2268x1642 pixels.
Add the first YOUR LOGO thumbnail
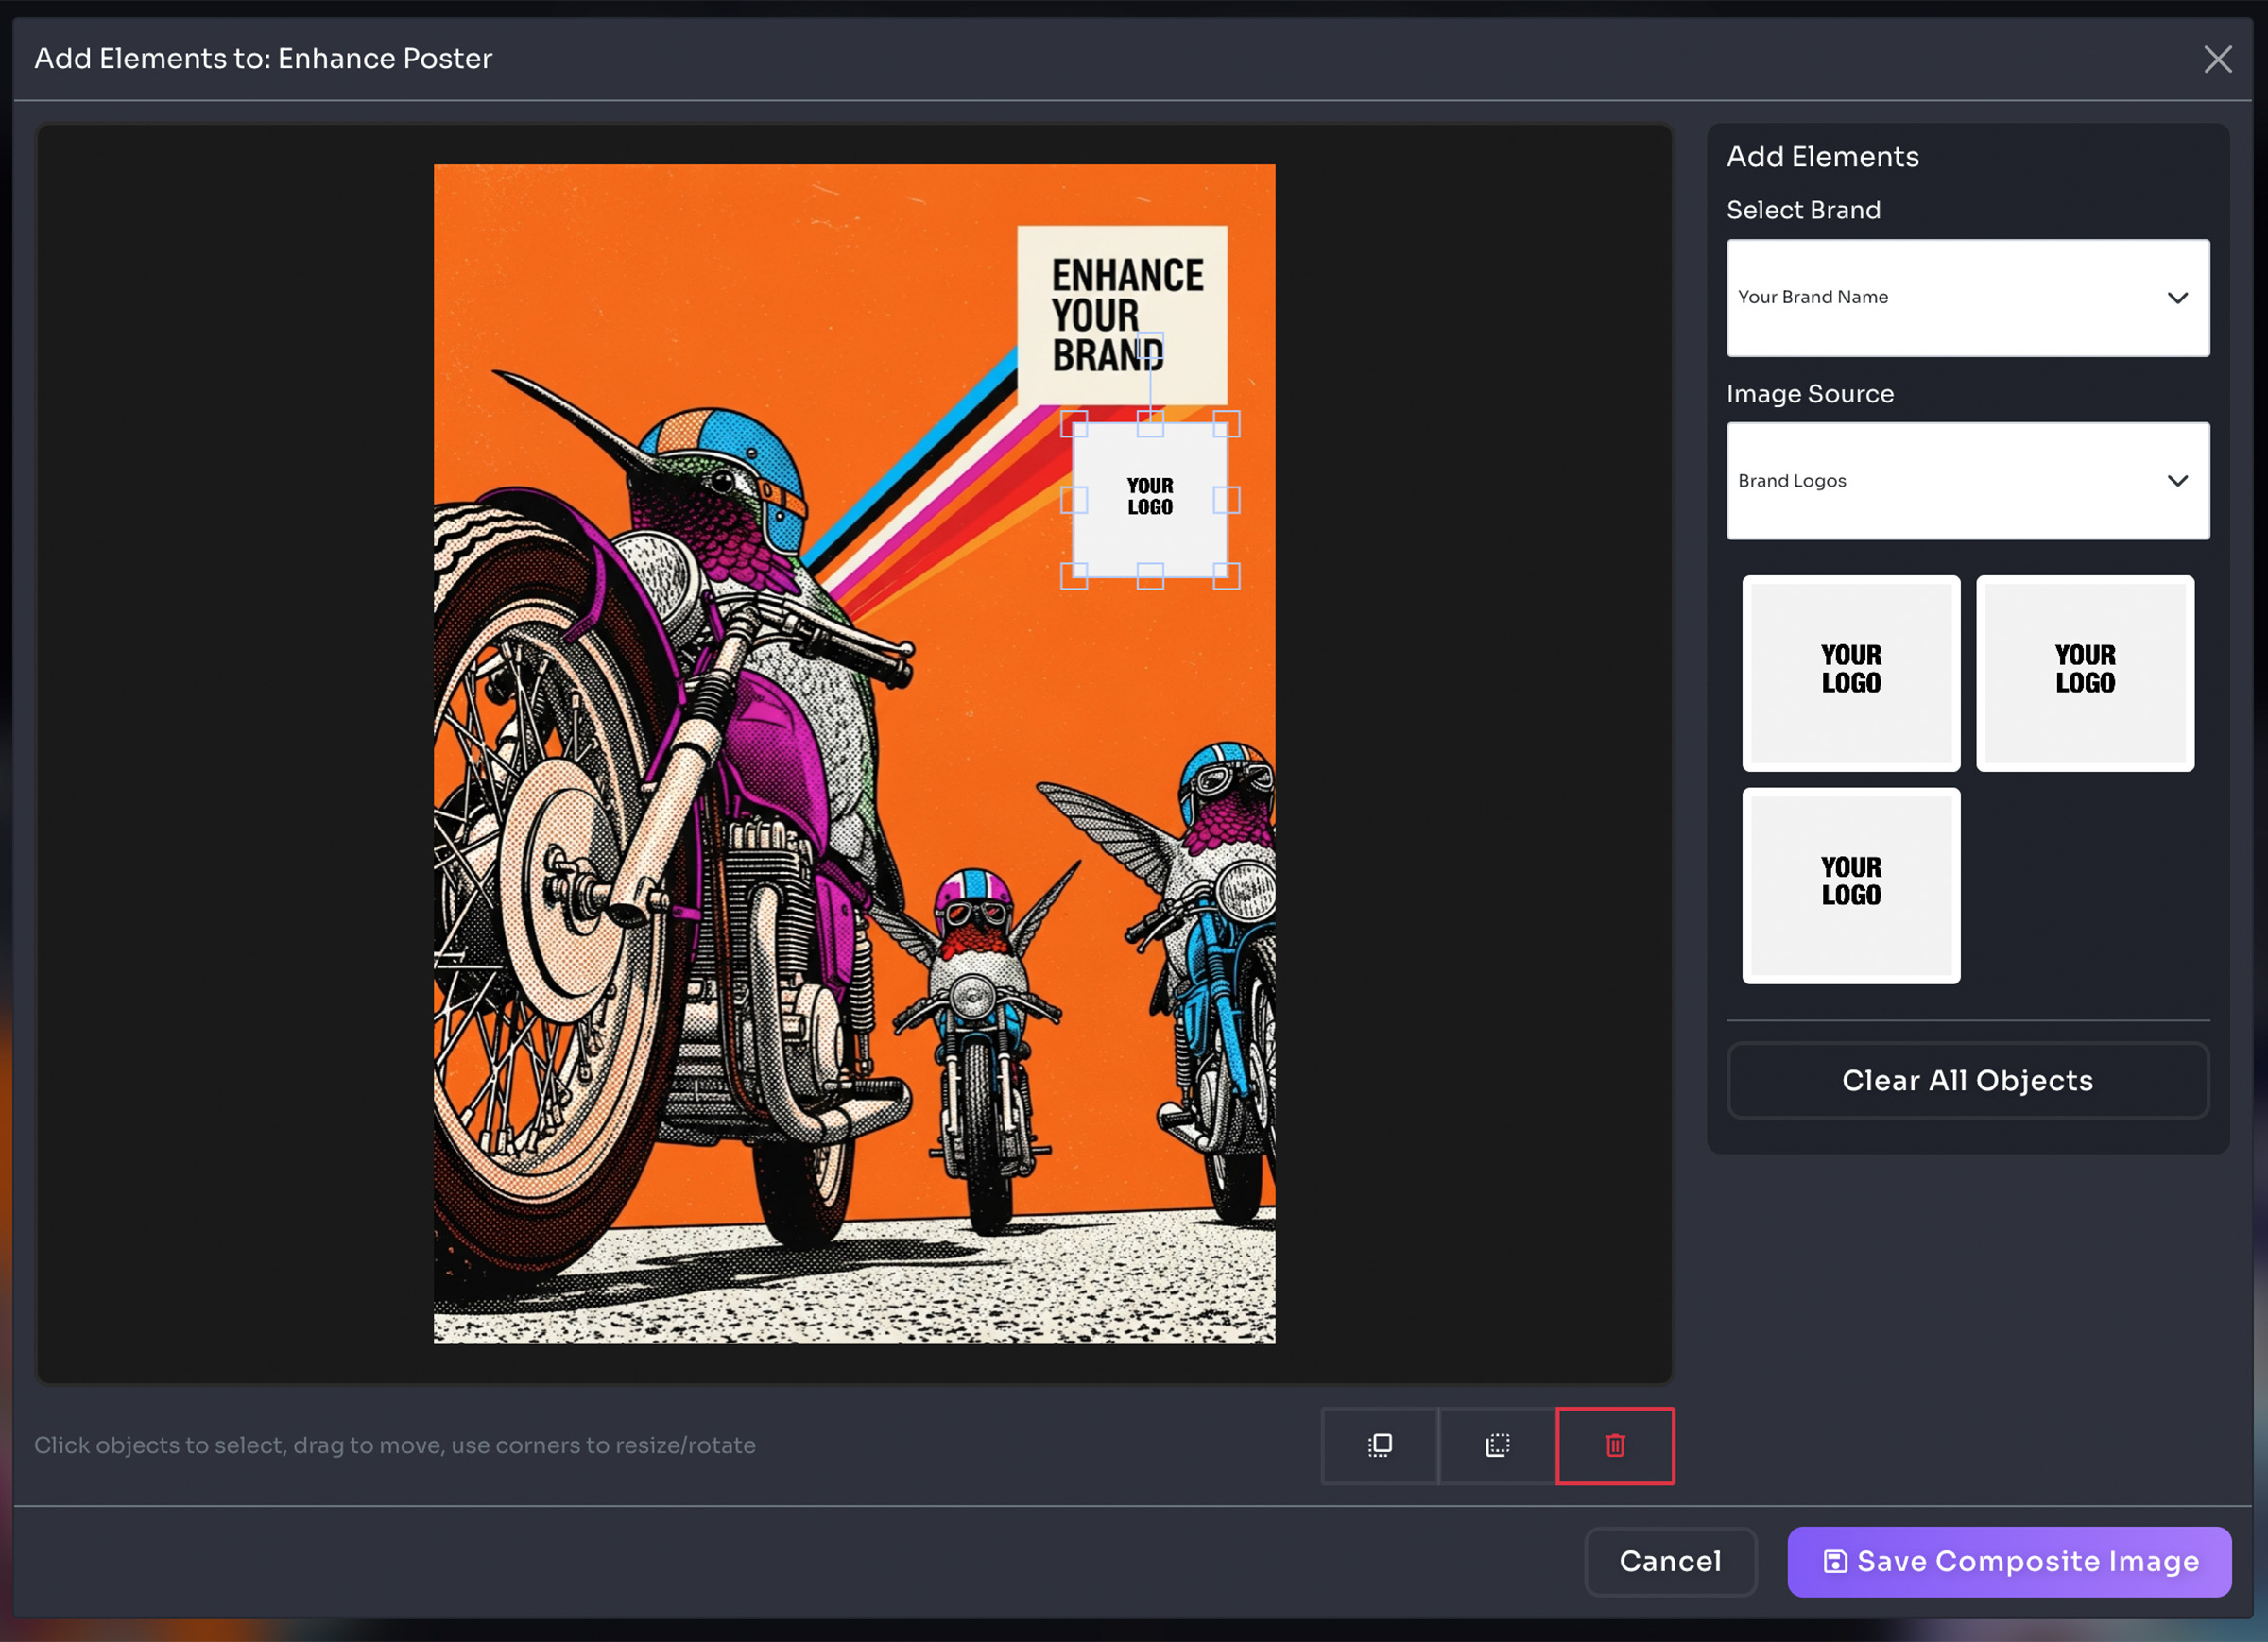pyautogui.click(x=1850, y=672)
